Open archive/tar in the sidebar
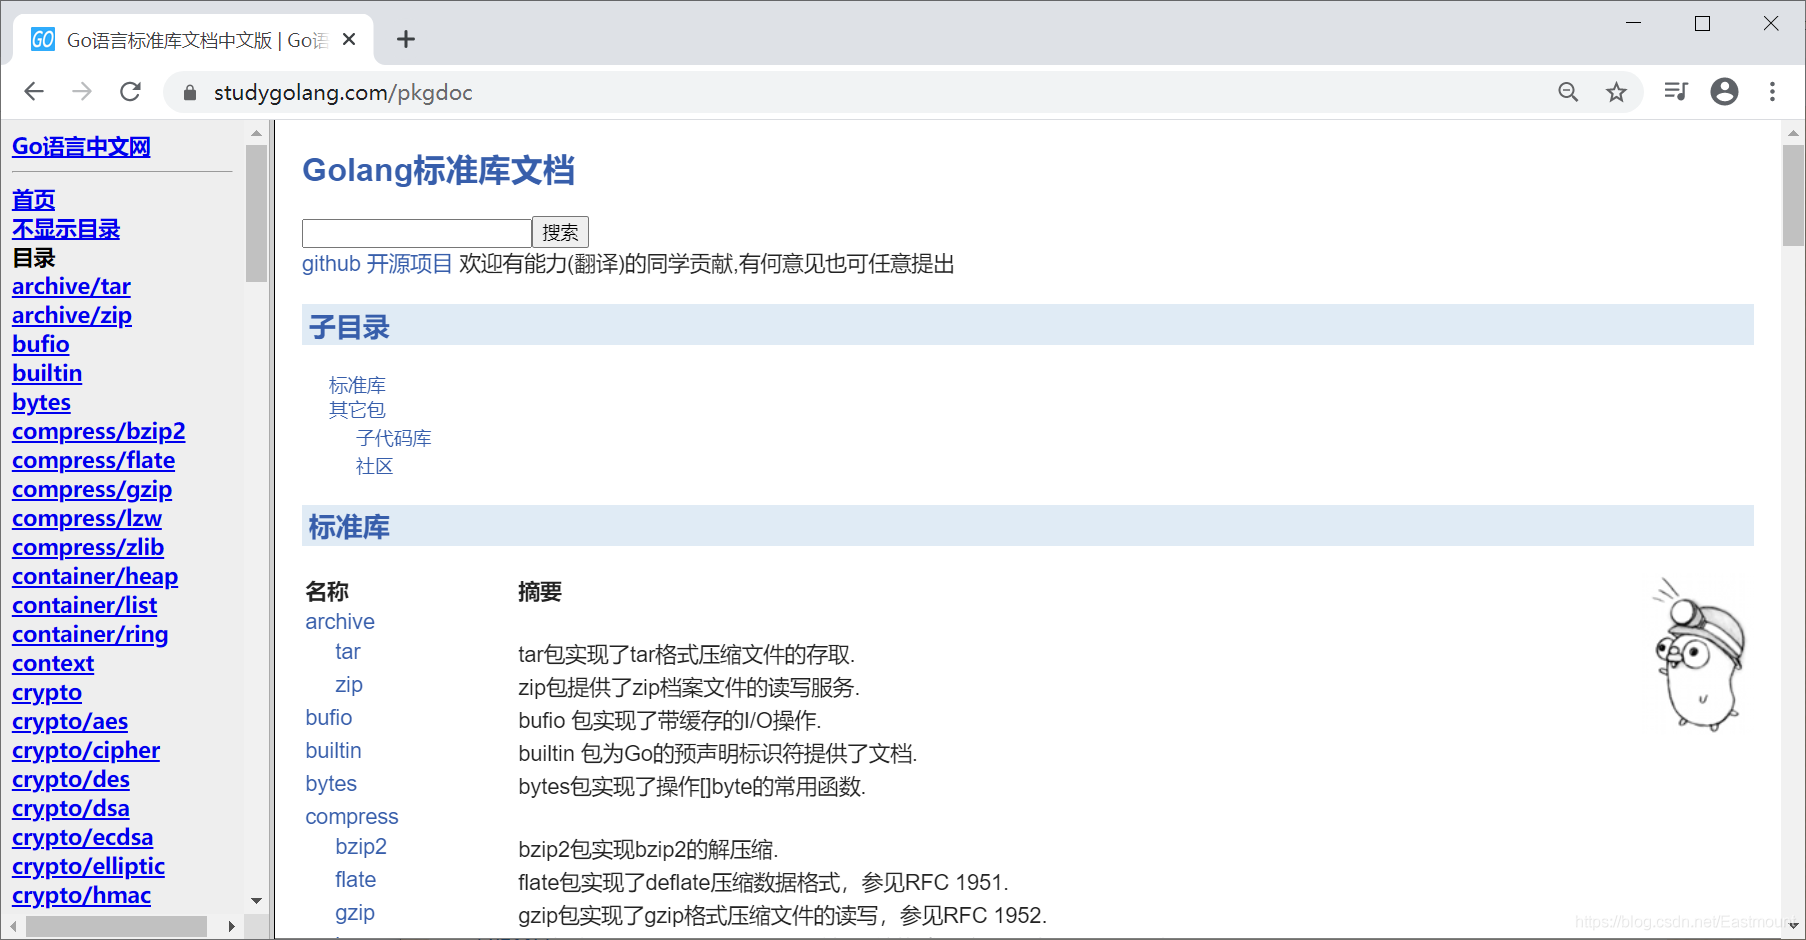The image size is (1806, 940). click(x=71, y=287)
